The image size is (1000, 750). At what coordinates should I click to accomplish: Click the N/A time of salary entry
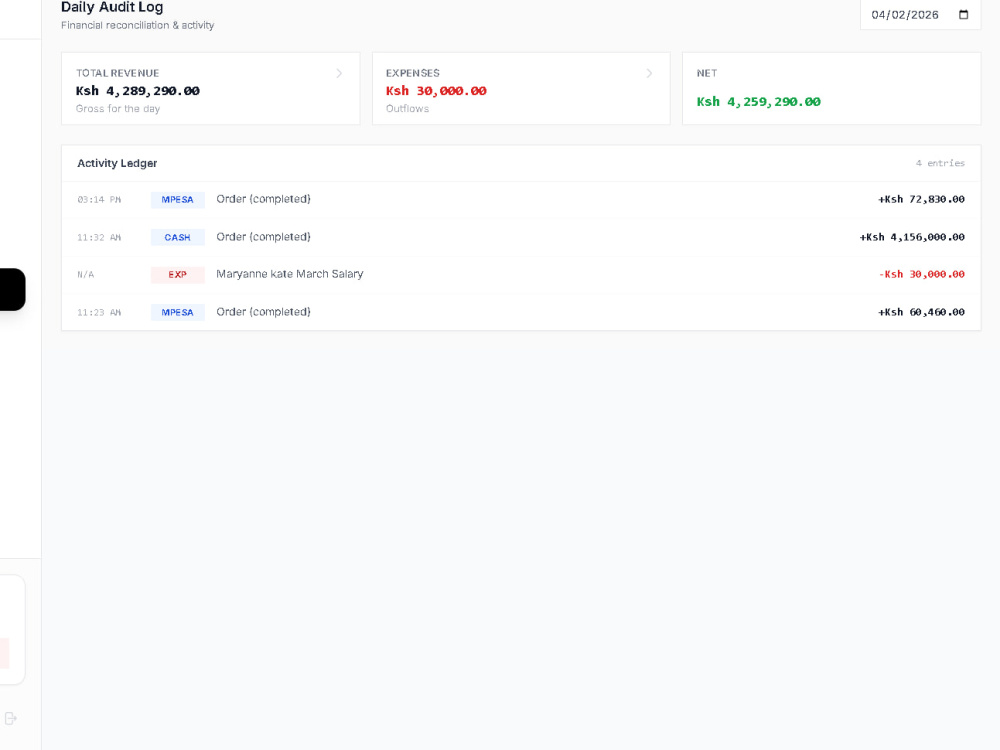coord(85,275)
